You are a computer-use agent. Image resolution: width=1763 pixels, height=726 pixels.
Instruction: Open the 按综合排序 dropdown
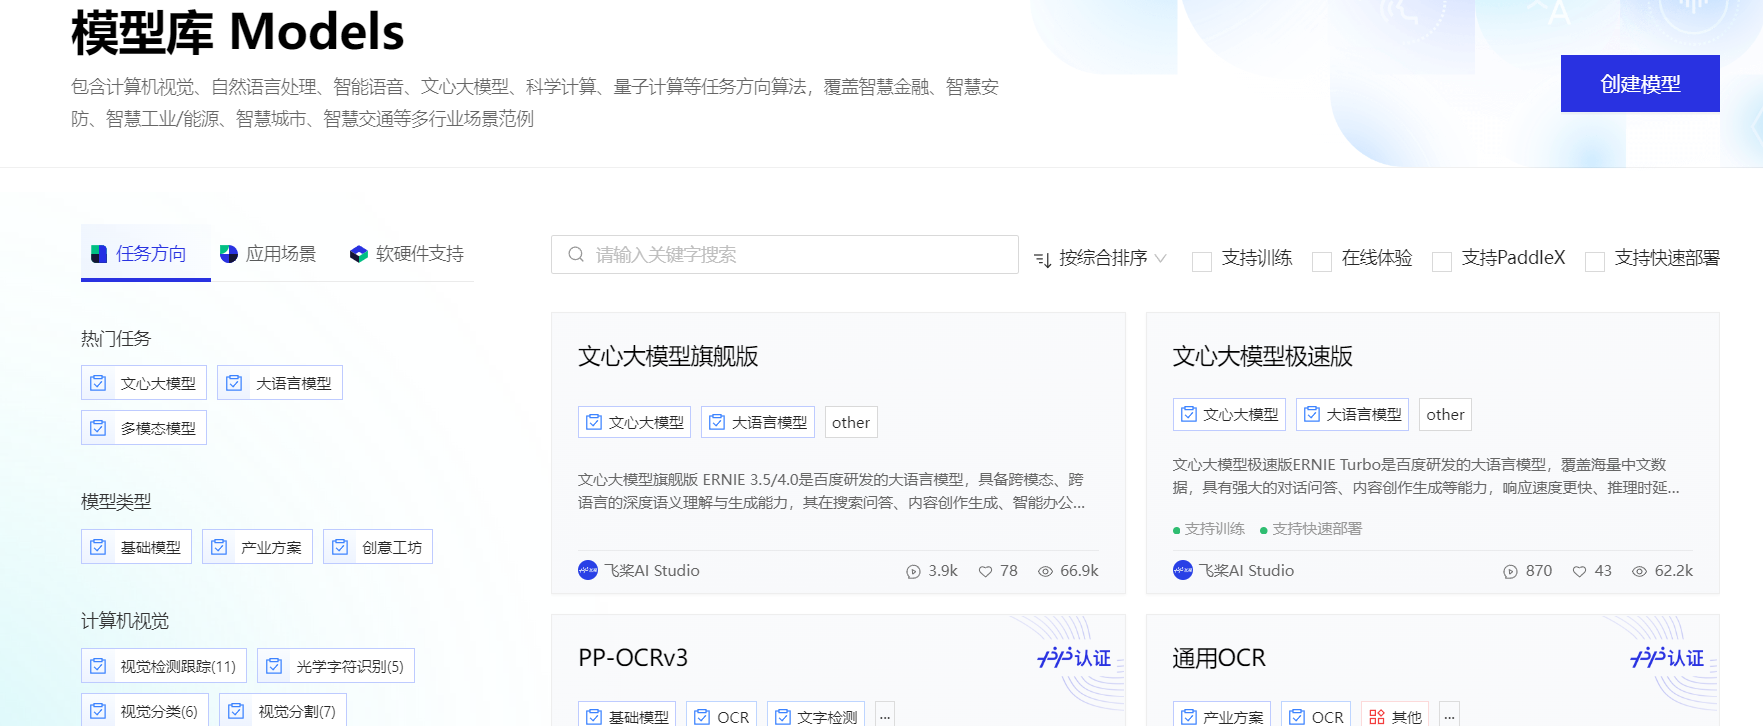(1100, 258)
